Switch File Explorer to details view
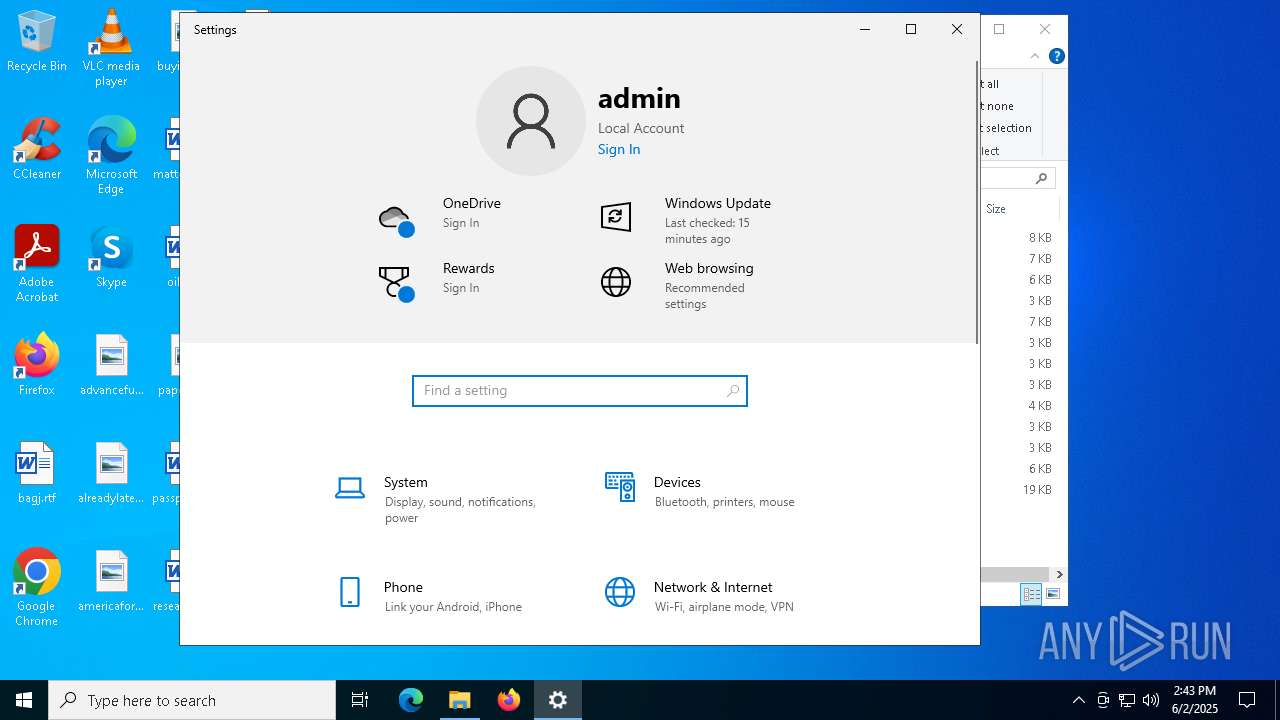This screenshot has width=1280, height=720. pyautogui.click(x=1031, y=594)
